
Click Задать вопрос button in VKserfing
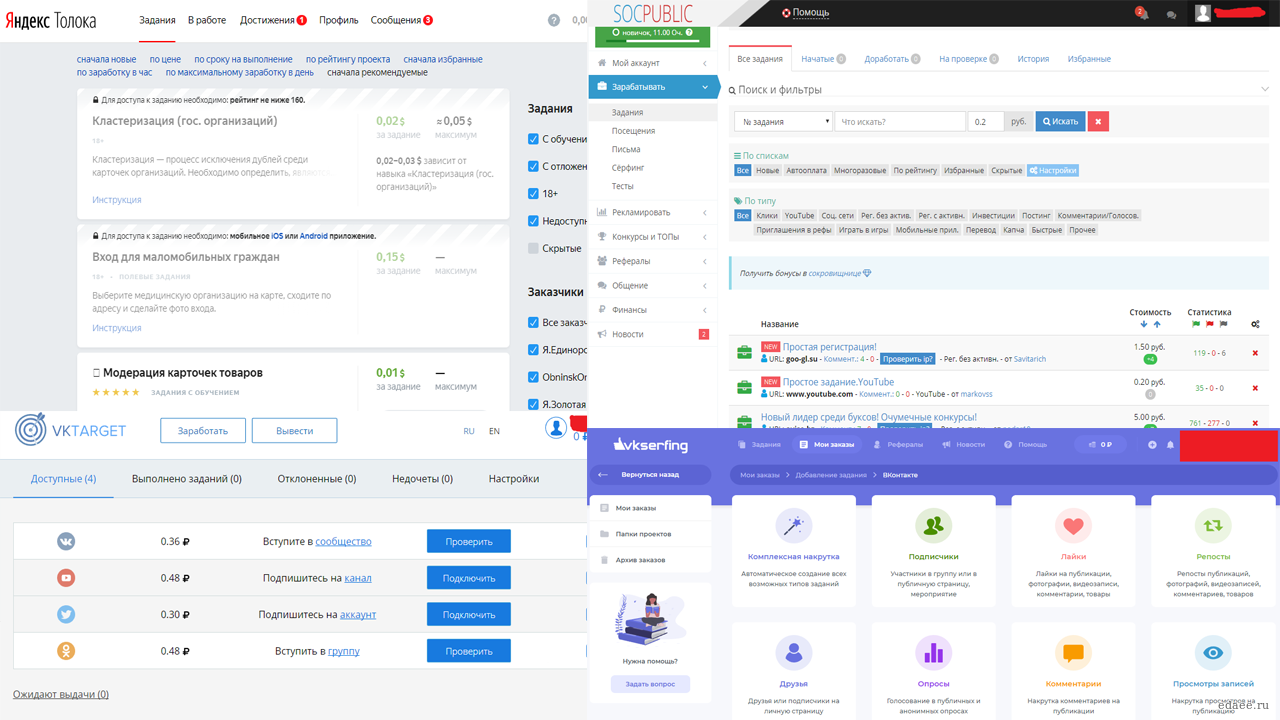pyautogui.click(x=650, y=684)
